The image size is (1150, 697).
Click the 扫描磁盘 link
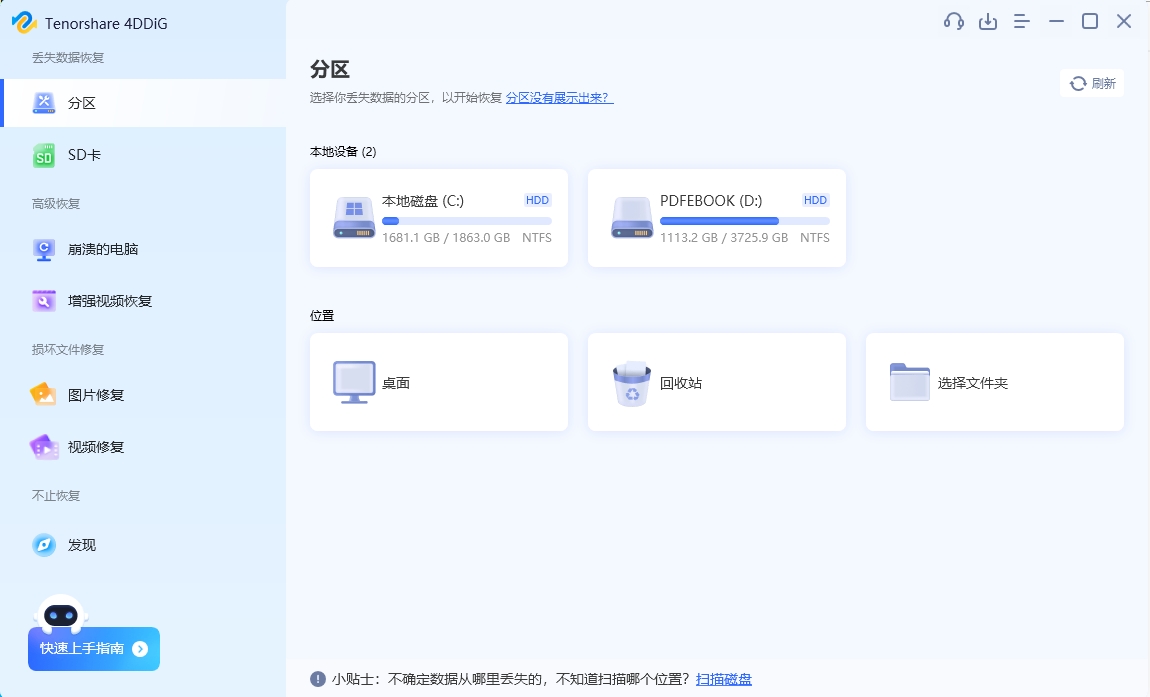[x=724, y=679]
